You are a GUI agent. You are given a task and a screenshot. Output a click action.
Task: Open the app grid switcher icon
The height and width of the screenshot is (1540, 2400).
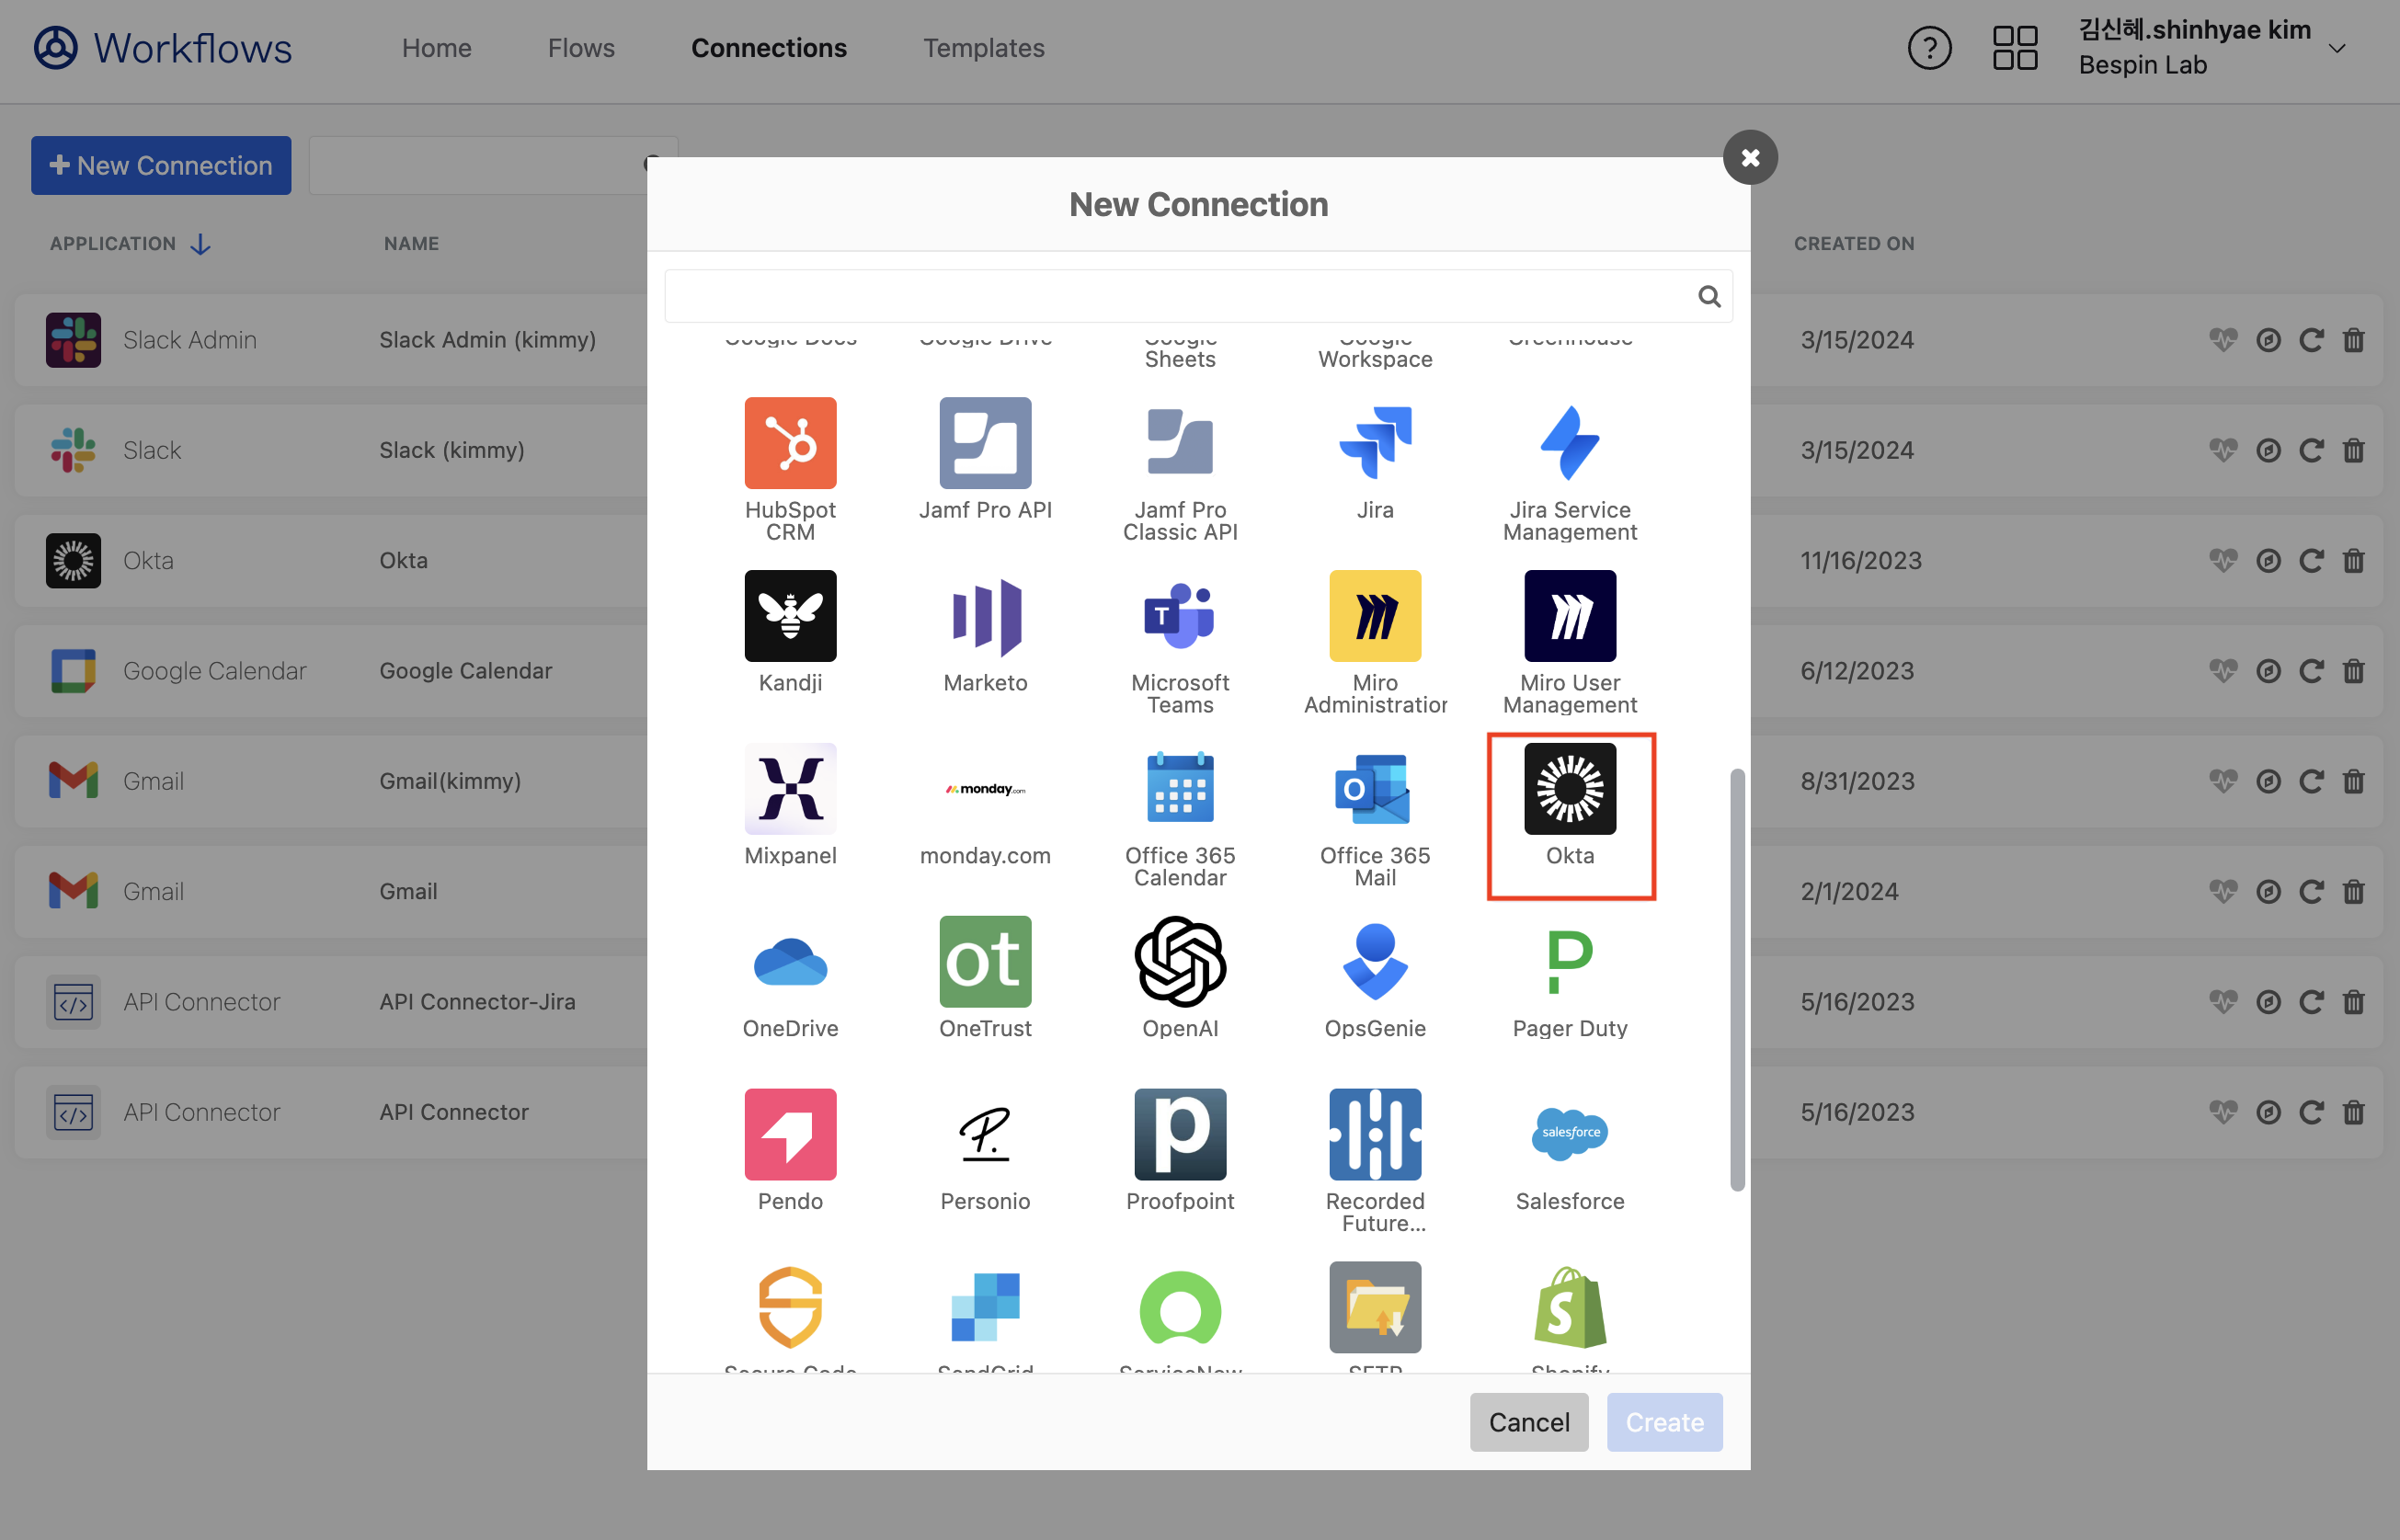click(x=2014, y=48)
